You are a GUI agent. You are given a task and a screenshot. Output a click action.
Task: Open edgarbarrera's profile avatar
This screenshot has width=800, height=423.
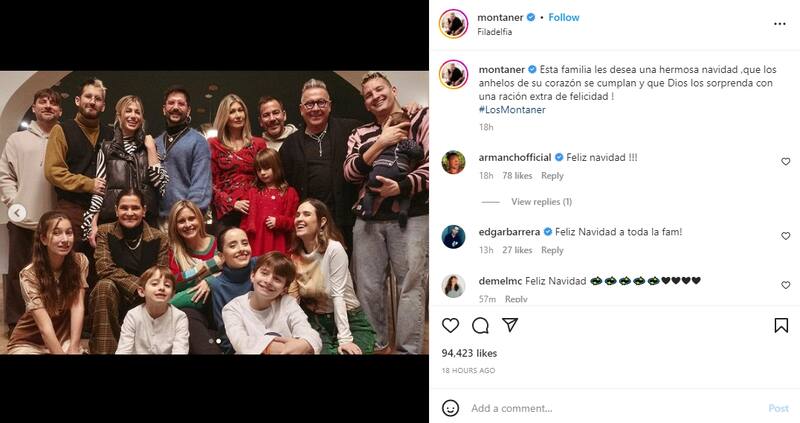point(454,237)
